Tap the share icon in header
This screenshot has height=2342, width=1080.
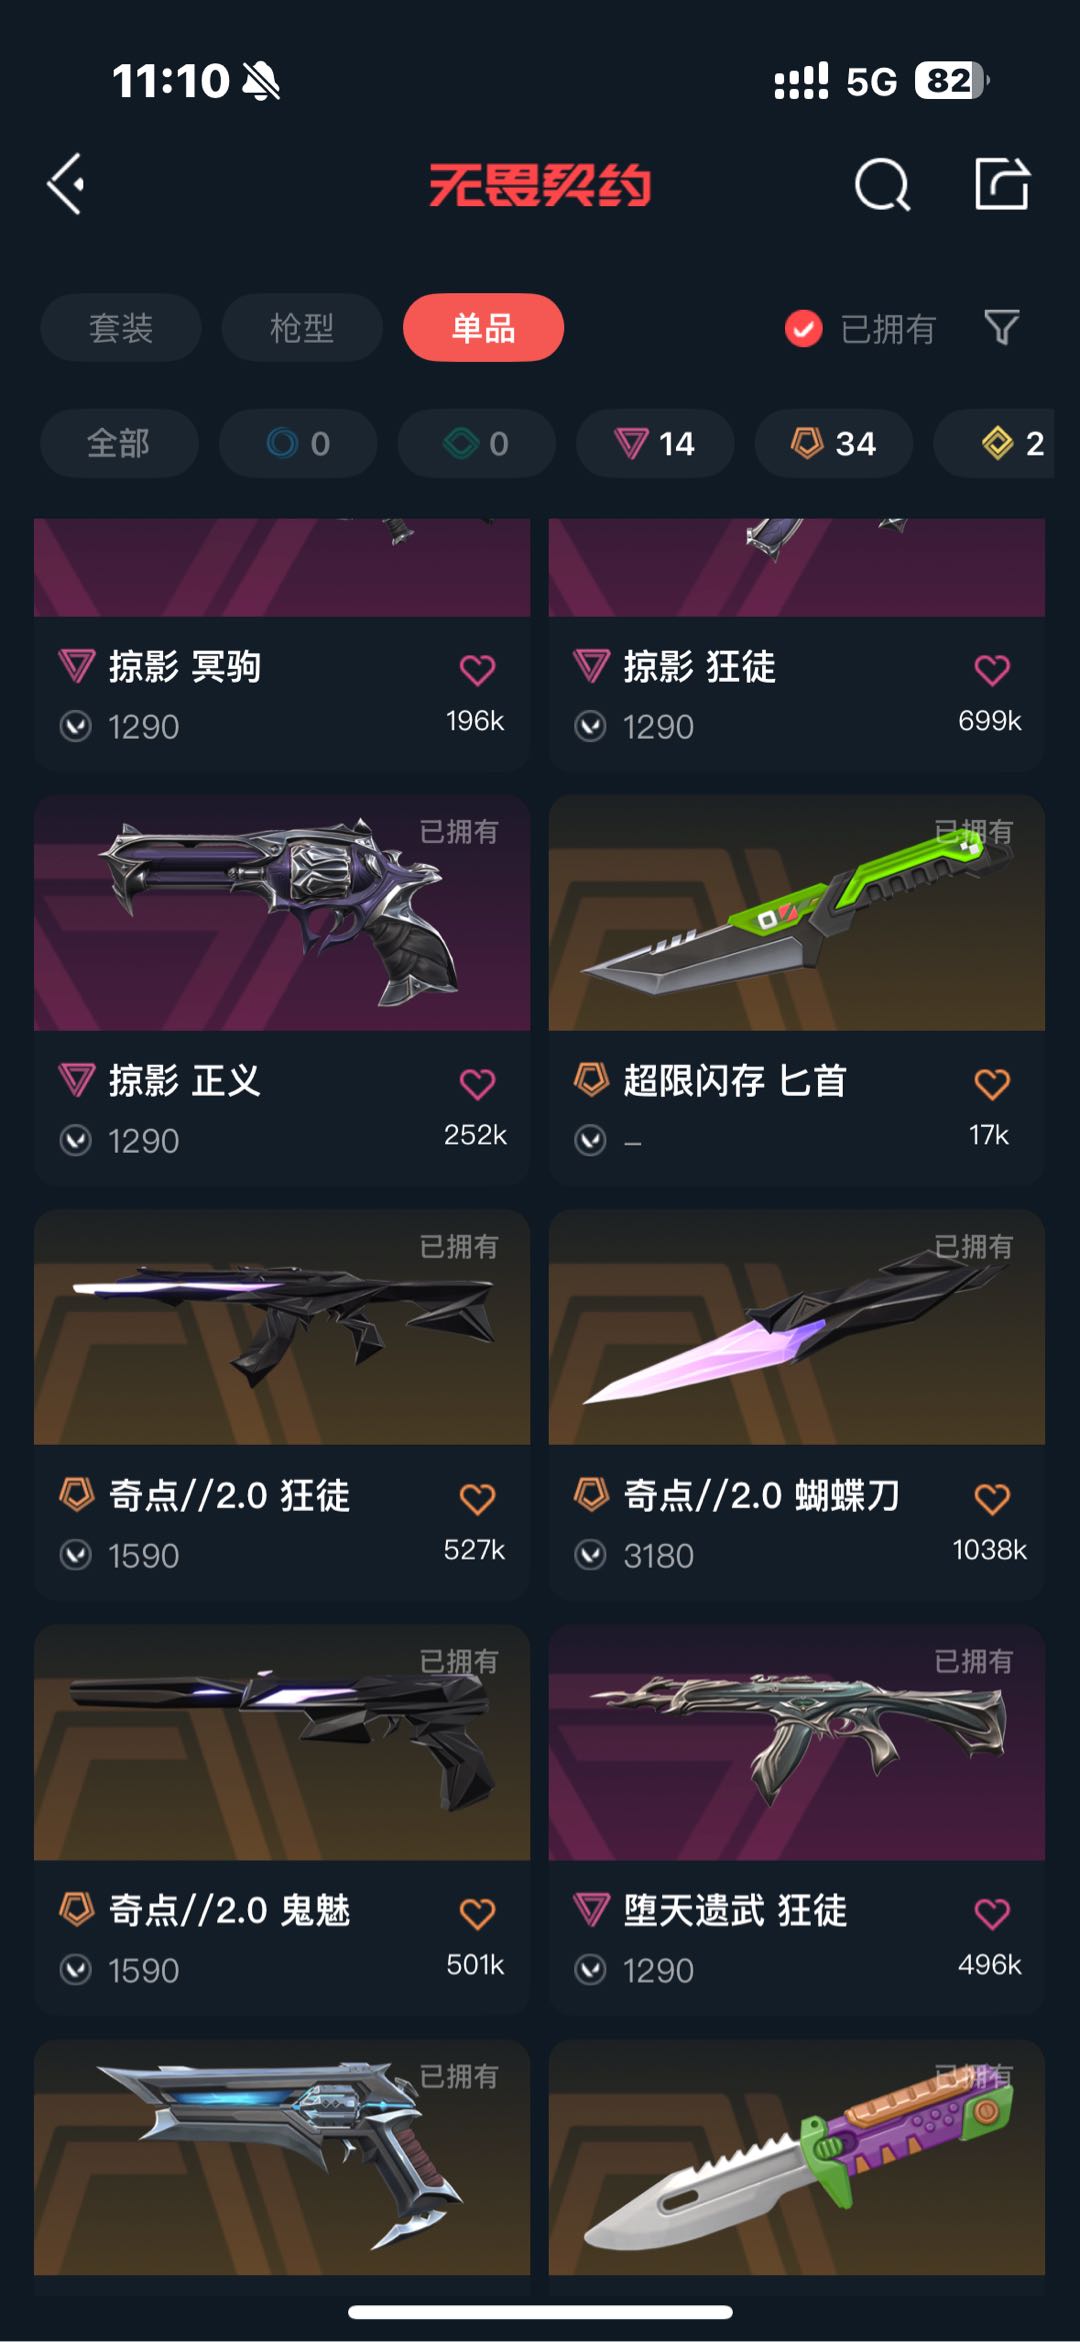coord(1002,184)
